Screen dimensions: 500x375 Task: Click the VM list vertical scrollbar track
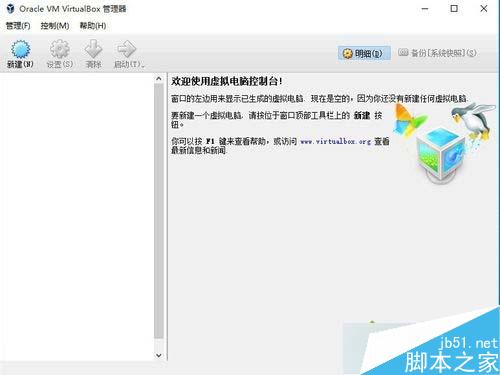pyautogui.click(x=159, y=211)
